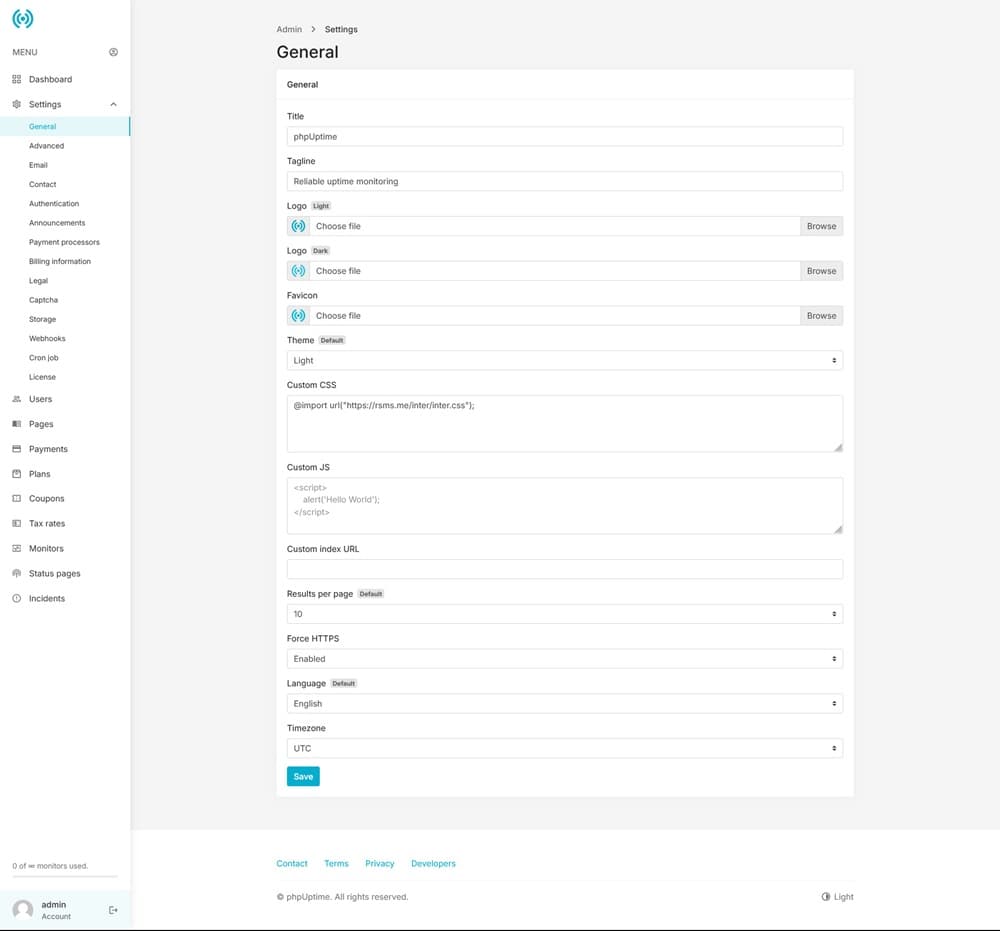Browse for a Favicon file
This screenshot has height=931, width=1000.
[821, 316]
